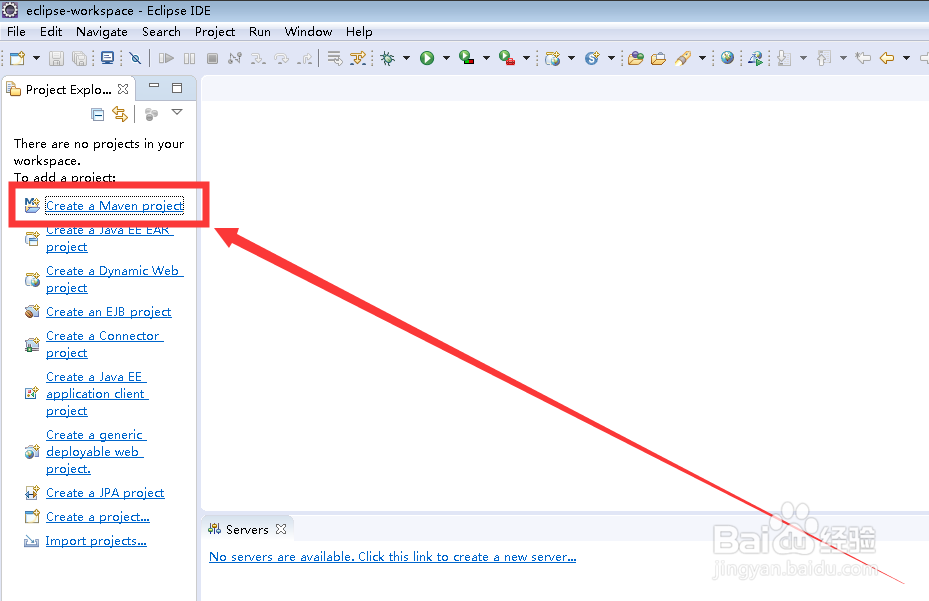Click the Launch Web Service Explorer icon
Screen dimensions: 929x601
click(x=755, y=58)
